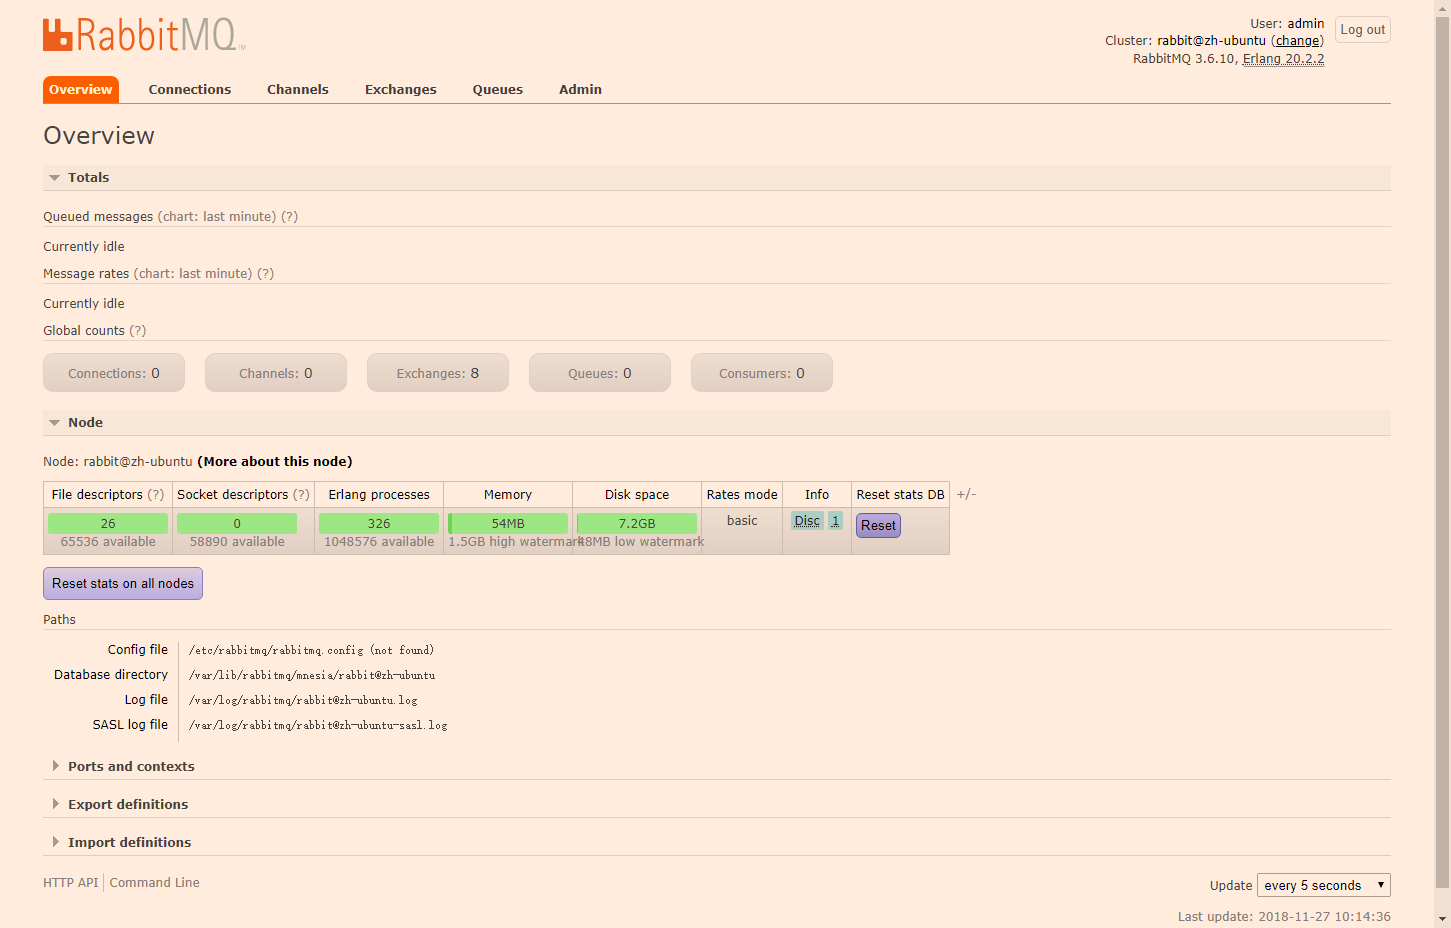Select the Overview tab
The width and height of the screenshot is (1451, 928).
click(x=81, y=89)
